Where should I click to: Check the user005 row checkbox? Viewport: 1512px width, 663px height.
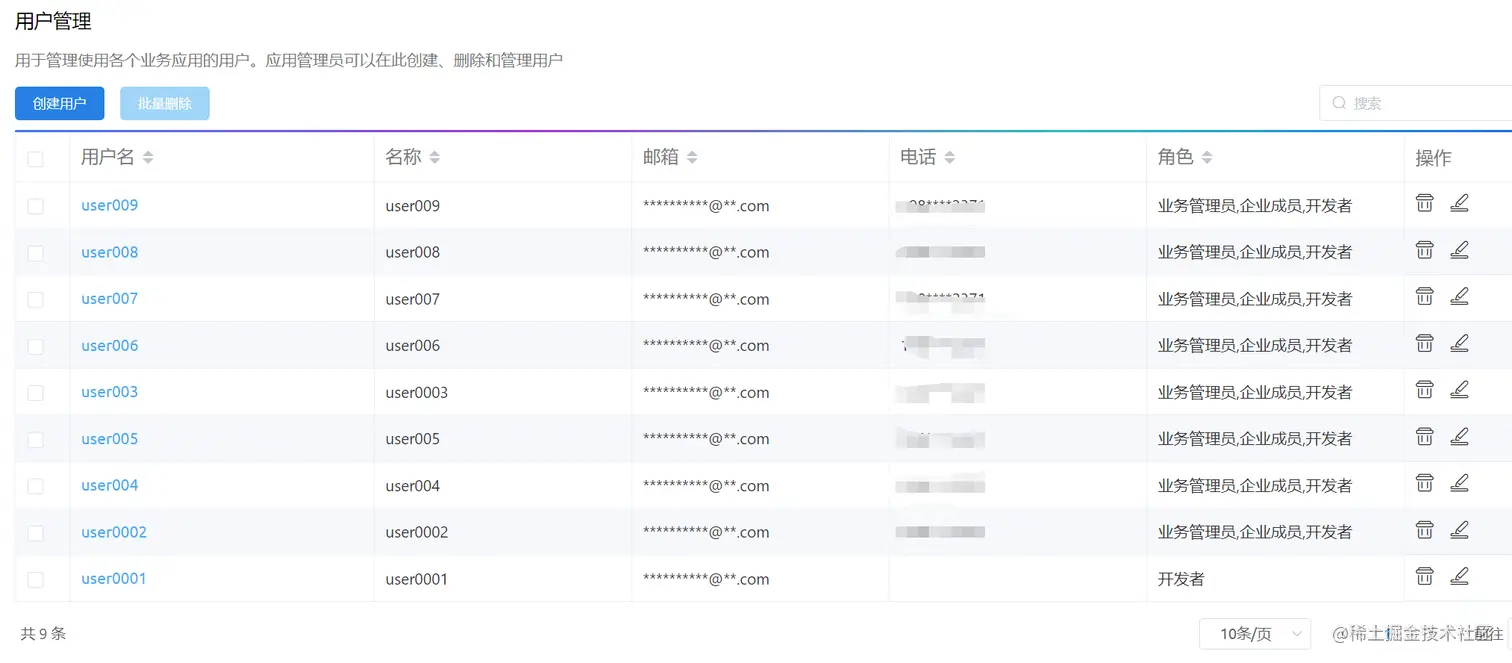tap(35, 439)
